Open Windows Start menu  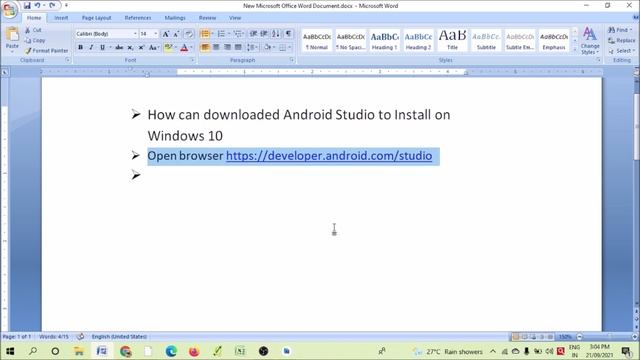[x=10, y=351]
